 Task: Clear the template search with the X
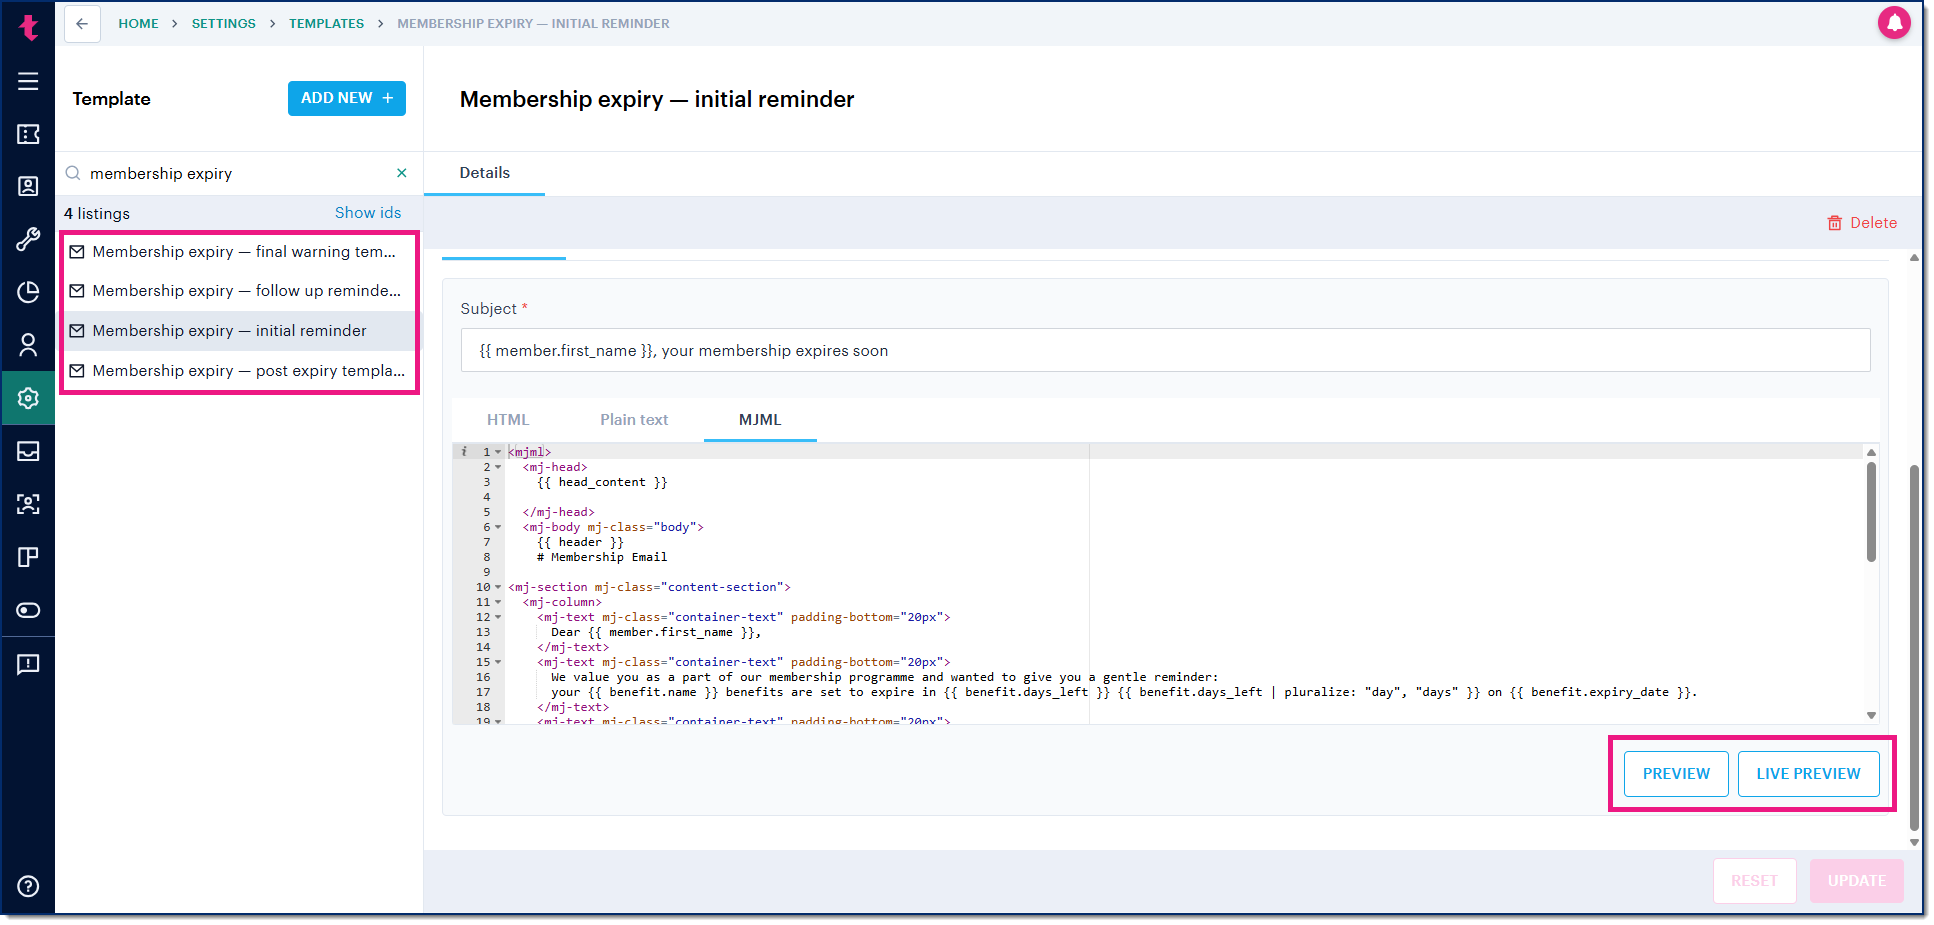(x=402, y=173)
